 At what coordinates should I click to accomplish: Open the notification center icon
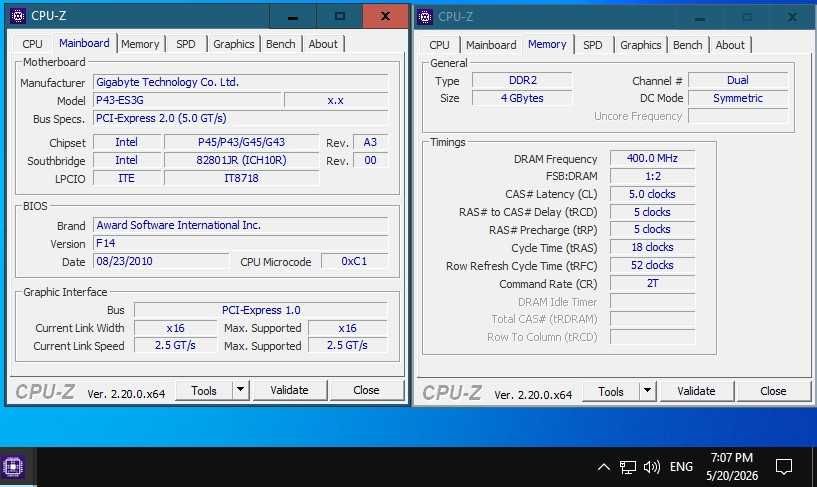(784, 467)
